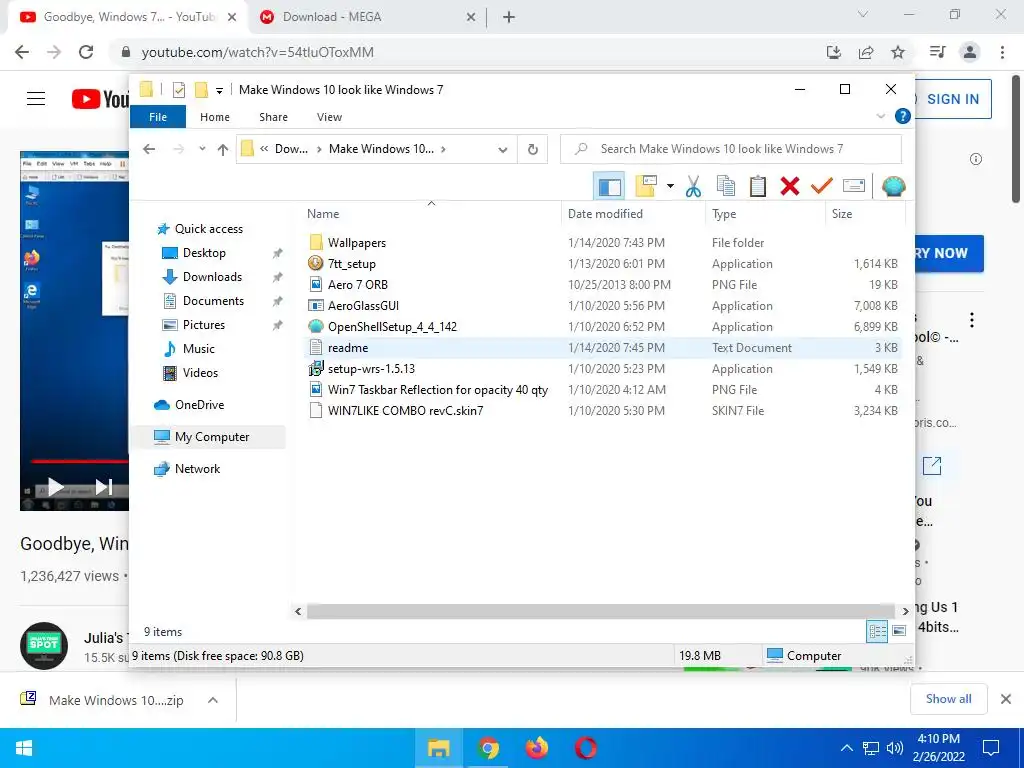Bookmark this page star icon
The width and height of the screenshot is (1024, 768).
click(x=898, y=52)
